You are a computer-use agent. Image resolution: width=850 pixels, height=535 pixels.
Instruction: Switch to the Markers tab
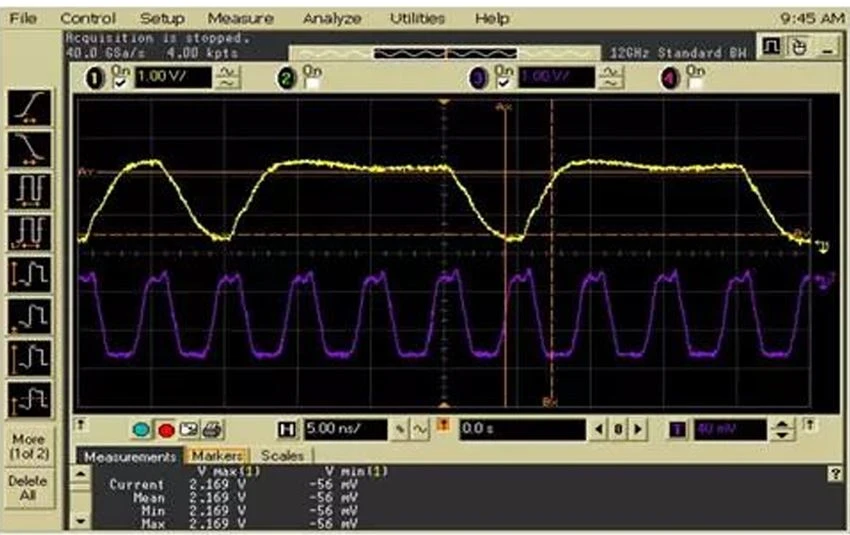tap(217, 456)
